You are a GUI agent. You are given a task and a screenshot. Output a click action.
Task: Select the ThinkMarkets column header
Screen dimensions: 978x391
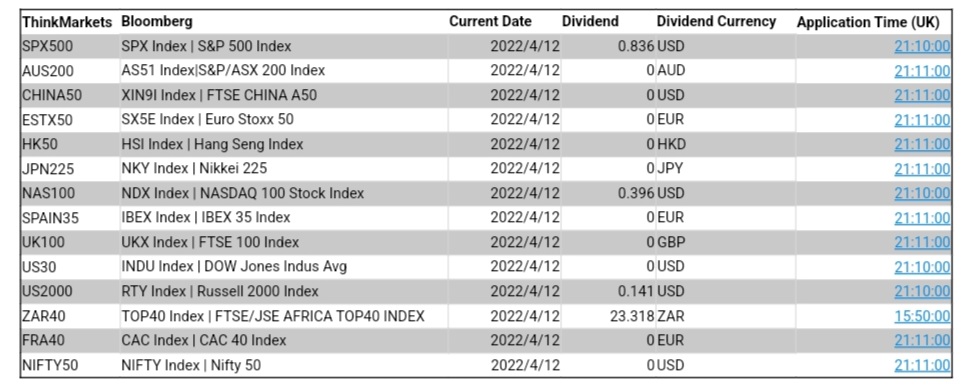(x=67, y=22)
